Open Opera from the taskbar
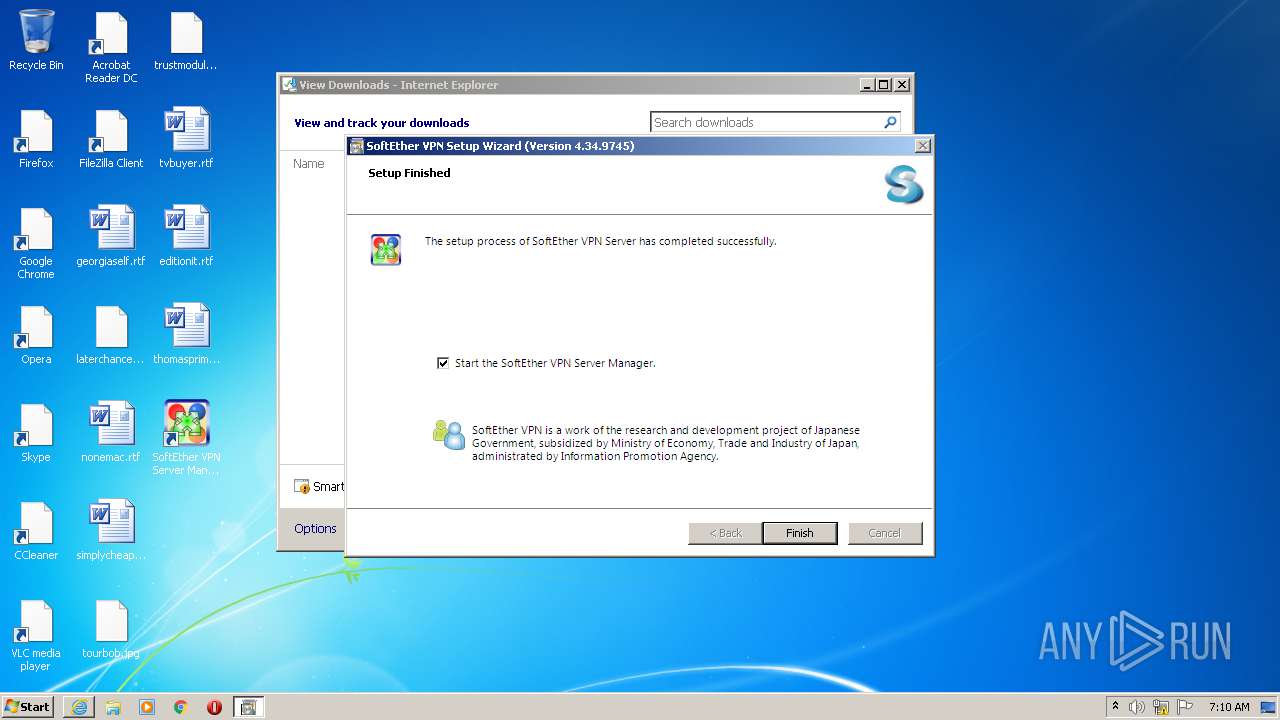 (214, 707)
